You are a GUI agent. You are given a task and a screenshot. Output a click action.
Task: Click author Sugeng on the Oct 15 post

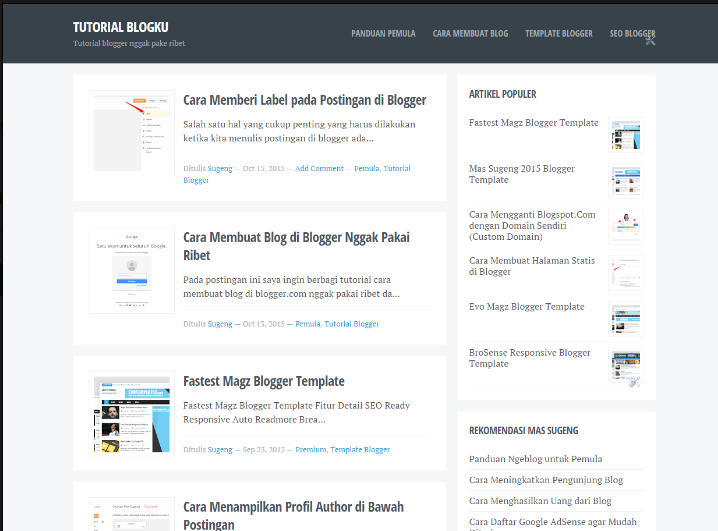pos(220,168)
